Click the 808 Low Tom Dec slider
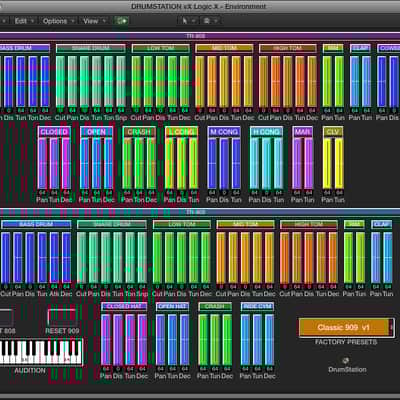 pos(184,81)
